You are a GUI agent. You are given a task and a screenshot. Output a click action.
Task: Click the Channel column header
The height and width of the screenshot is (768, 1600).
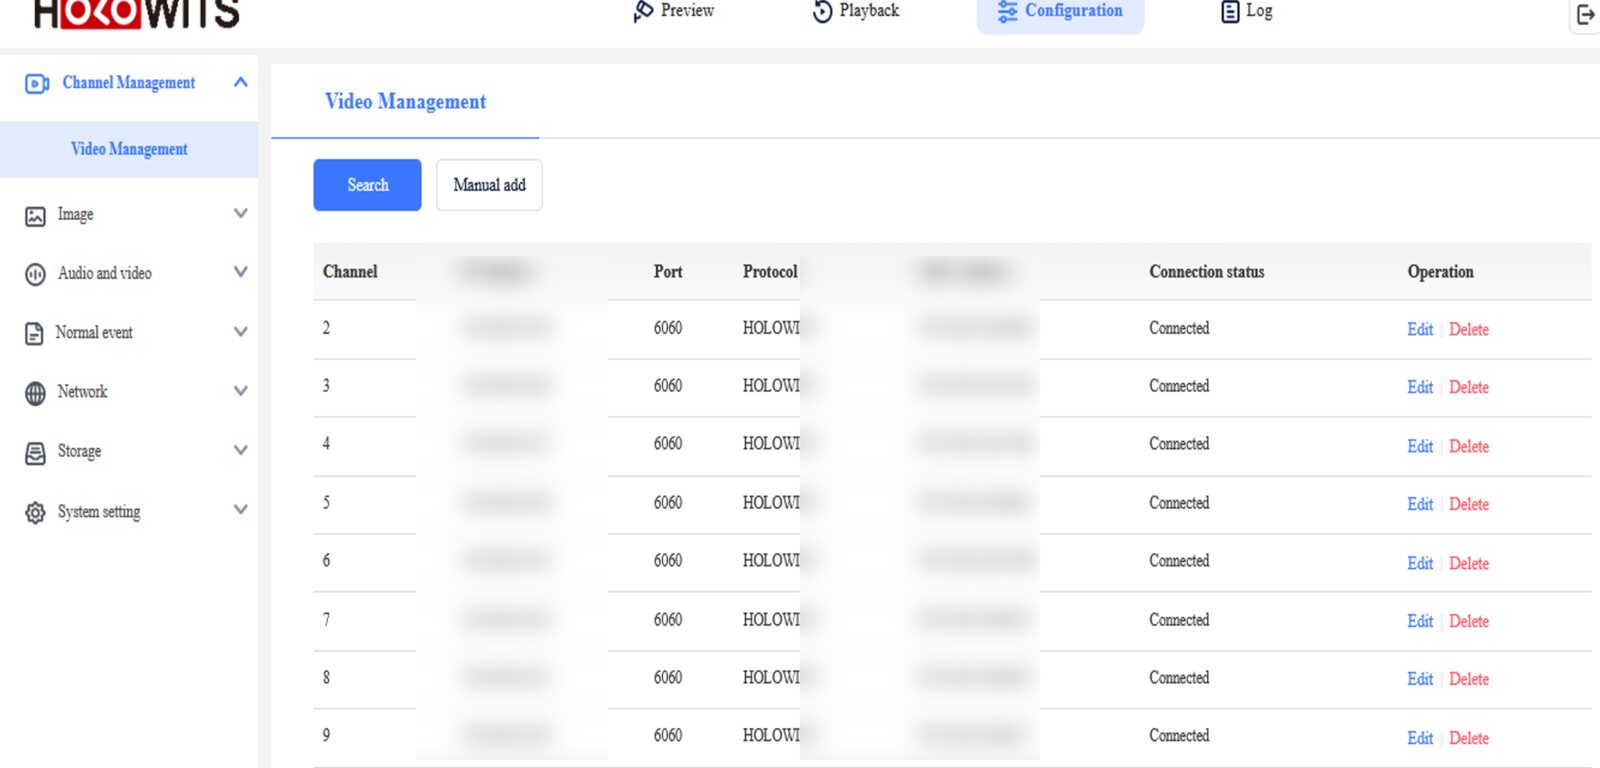350,272
